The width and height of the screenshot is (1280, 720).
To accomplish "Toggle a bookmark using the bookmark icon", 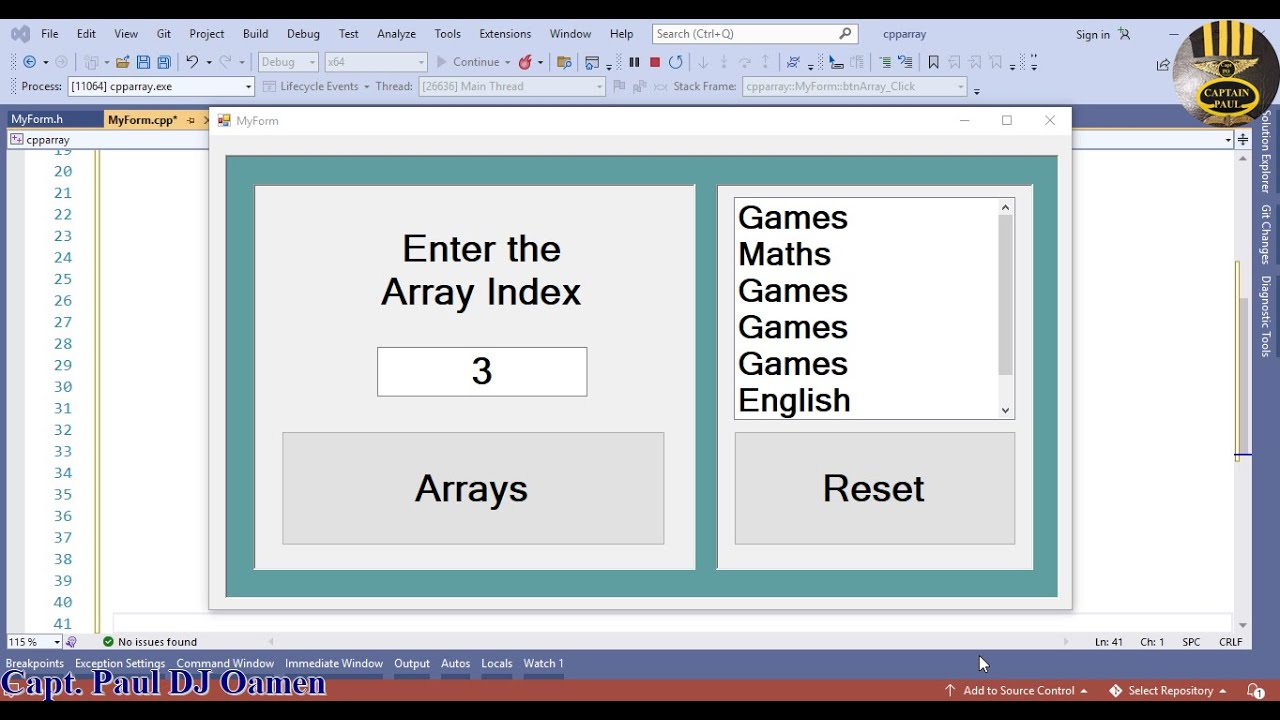I will pos(933,62).
